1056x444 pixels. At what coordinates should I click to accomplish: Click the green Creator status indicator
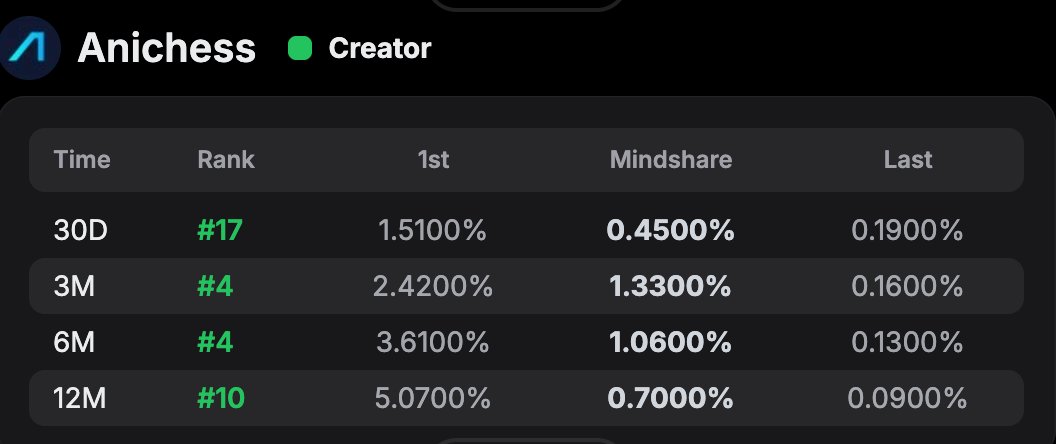299,48
